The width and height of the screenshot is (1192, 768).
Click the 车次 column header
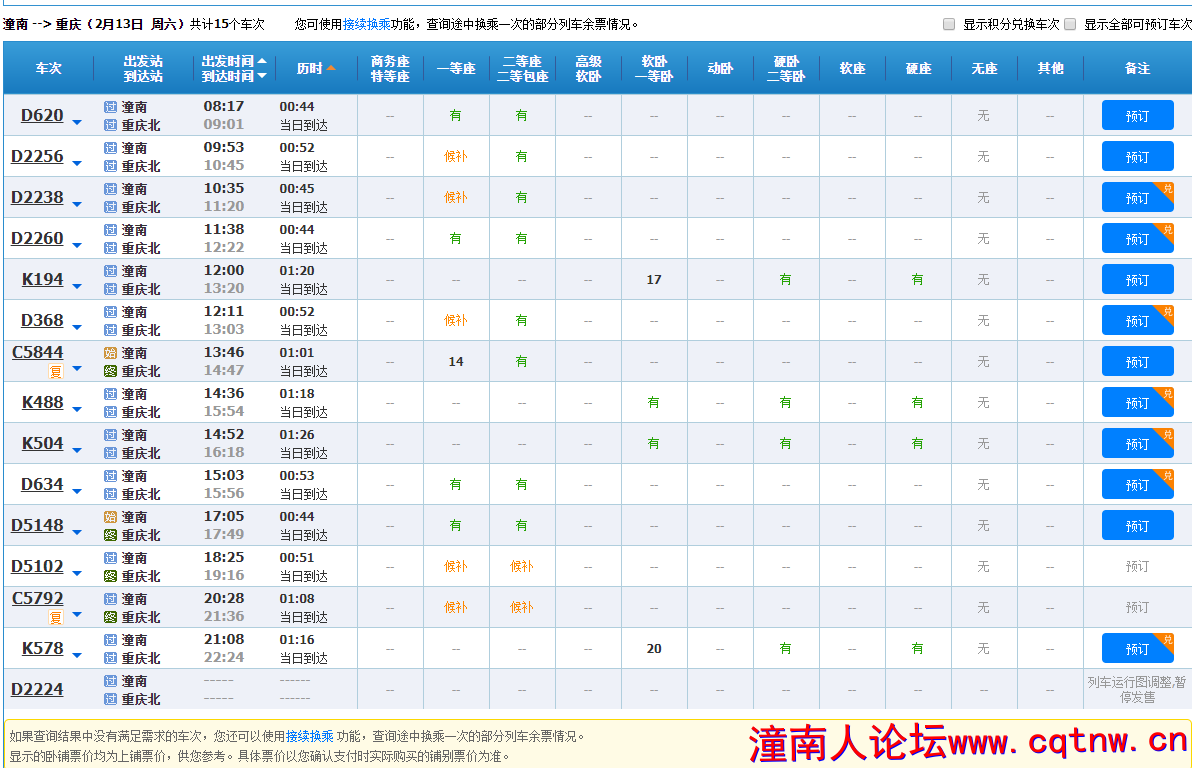coord(48,68)
